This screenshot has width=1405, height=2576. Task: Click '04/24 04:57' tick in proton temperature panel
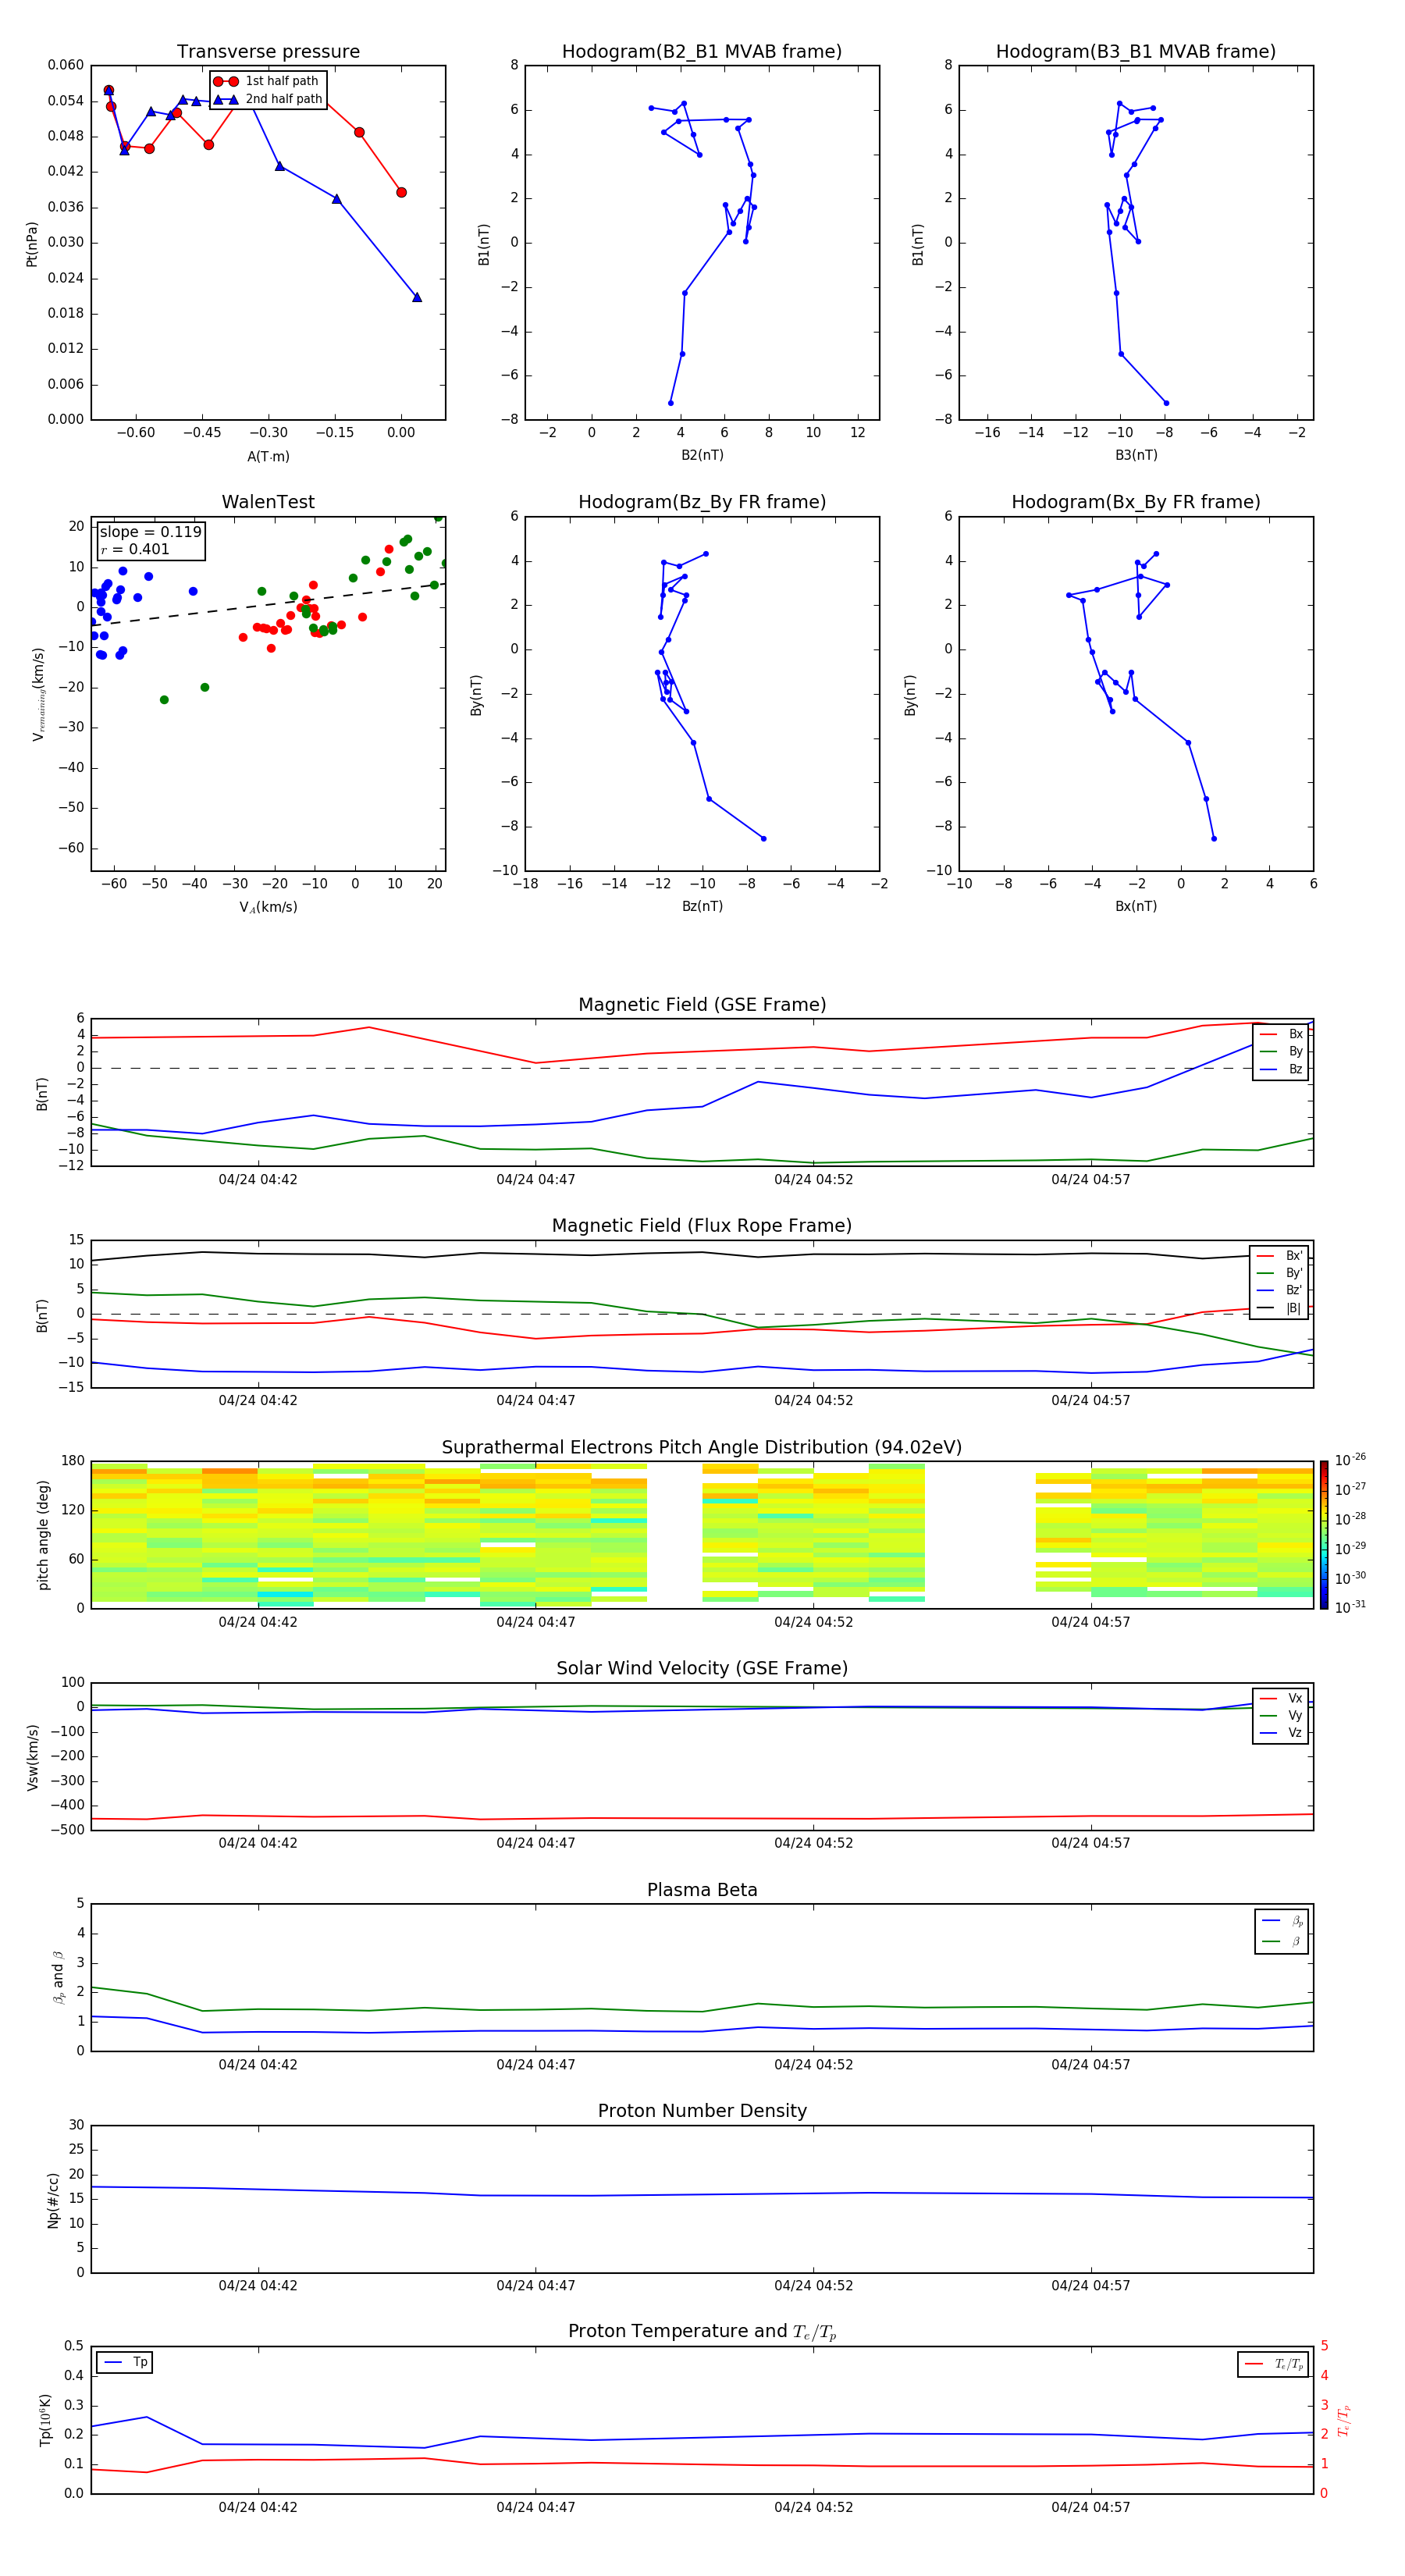(1091, 2508)
